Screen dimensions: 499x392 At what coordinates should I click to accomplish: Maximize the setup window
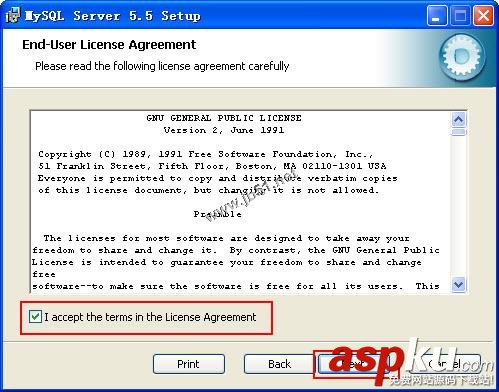pyautogui.click(x=460, y=16)
